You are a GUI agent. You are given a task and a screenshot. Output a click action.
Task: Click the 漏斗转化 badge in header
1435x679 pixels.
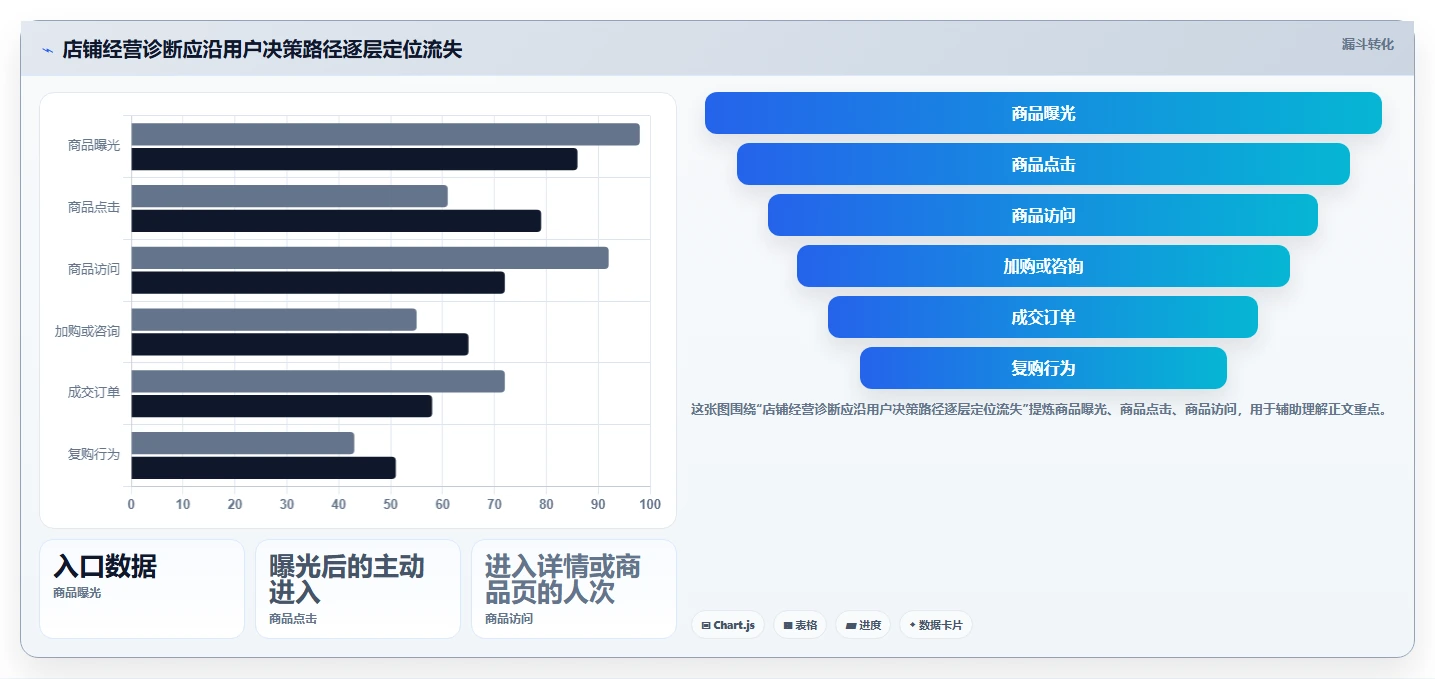click(x=1367, y=44)
